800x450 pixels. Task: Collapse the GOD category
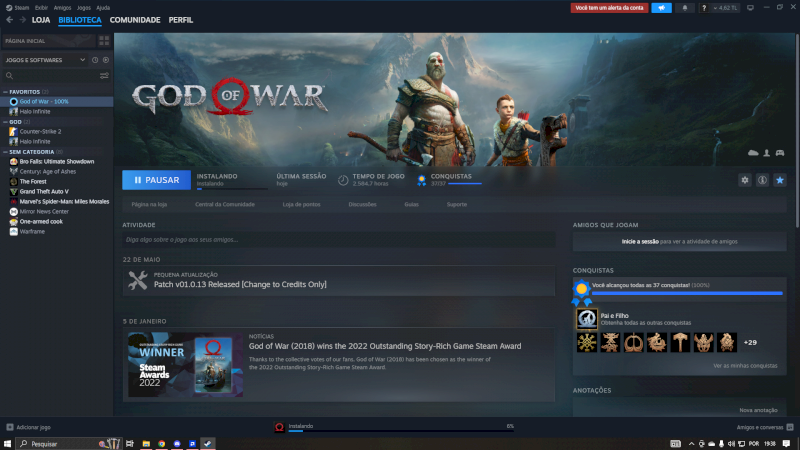(x=6, y=122)
